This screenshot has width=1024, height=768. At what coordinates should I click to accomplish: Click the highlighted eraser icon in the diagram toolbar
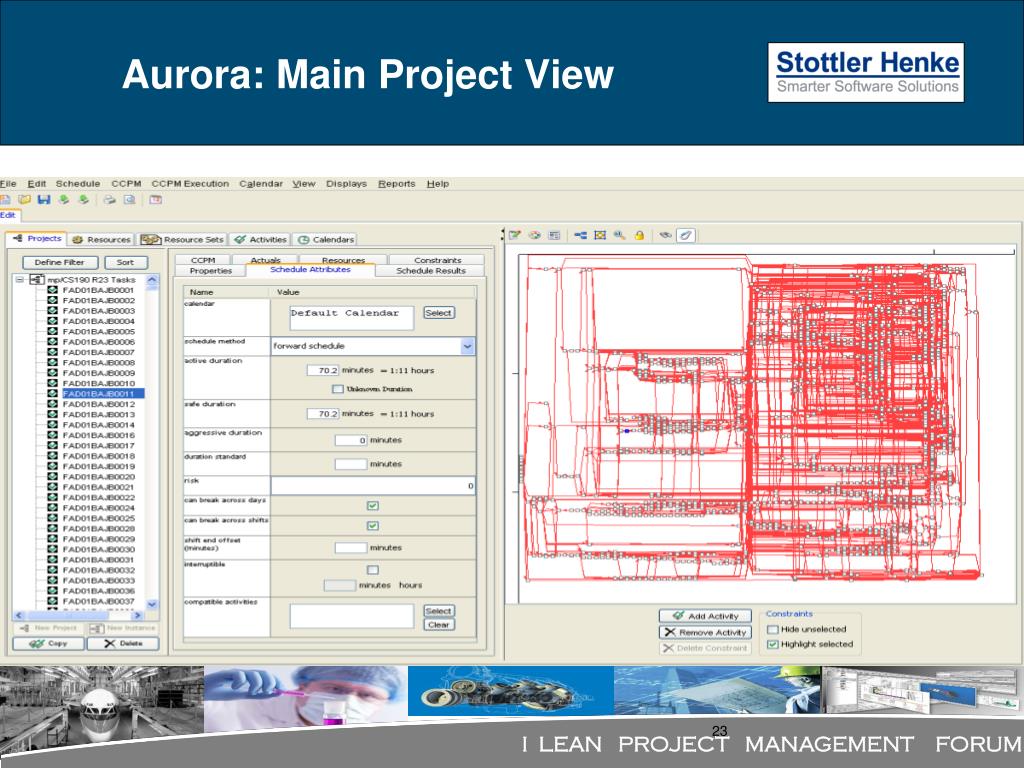[x=686, y=235]
